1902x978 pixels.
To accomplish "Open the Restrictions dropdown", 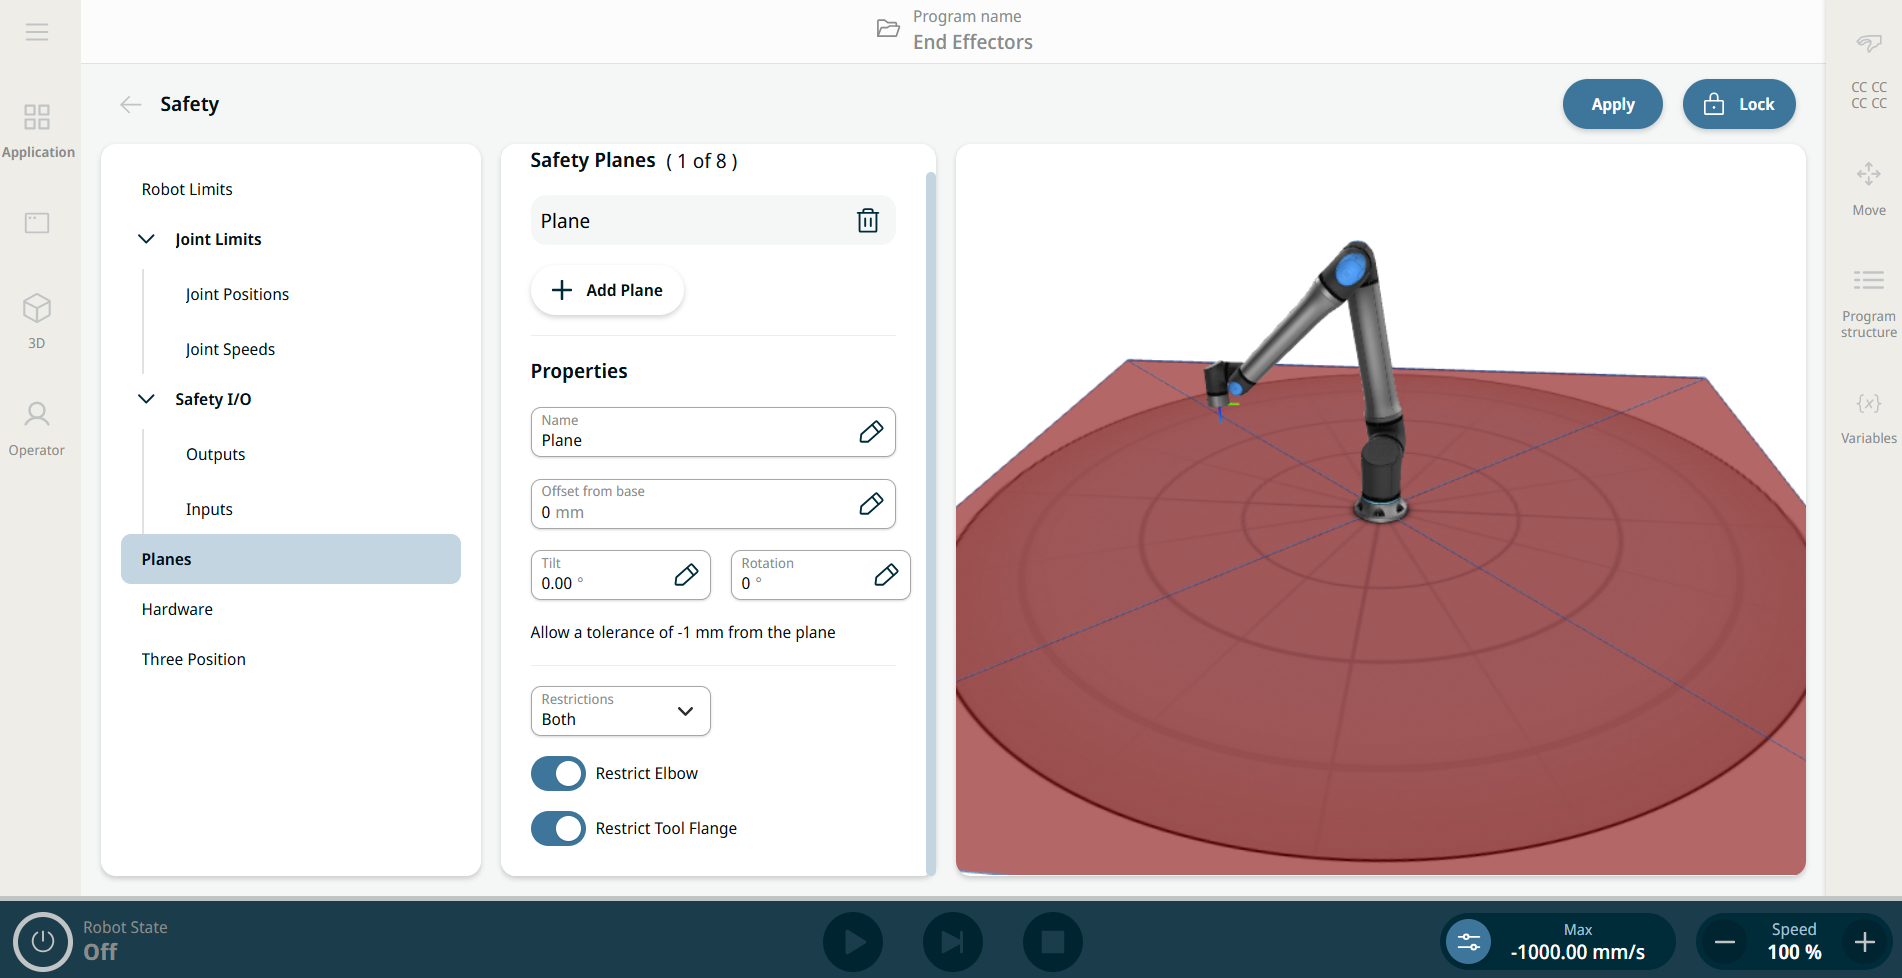I will 620,711.
